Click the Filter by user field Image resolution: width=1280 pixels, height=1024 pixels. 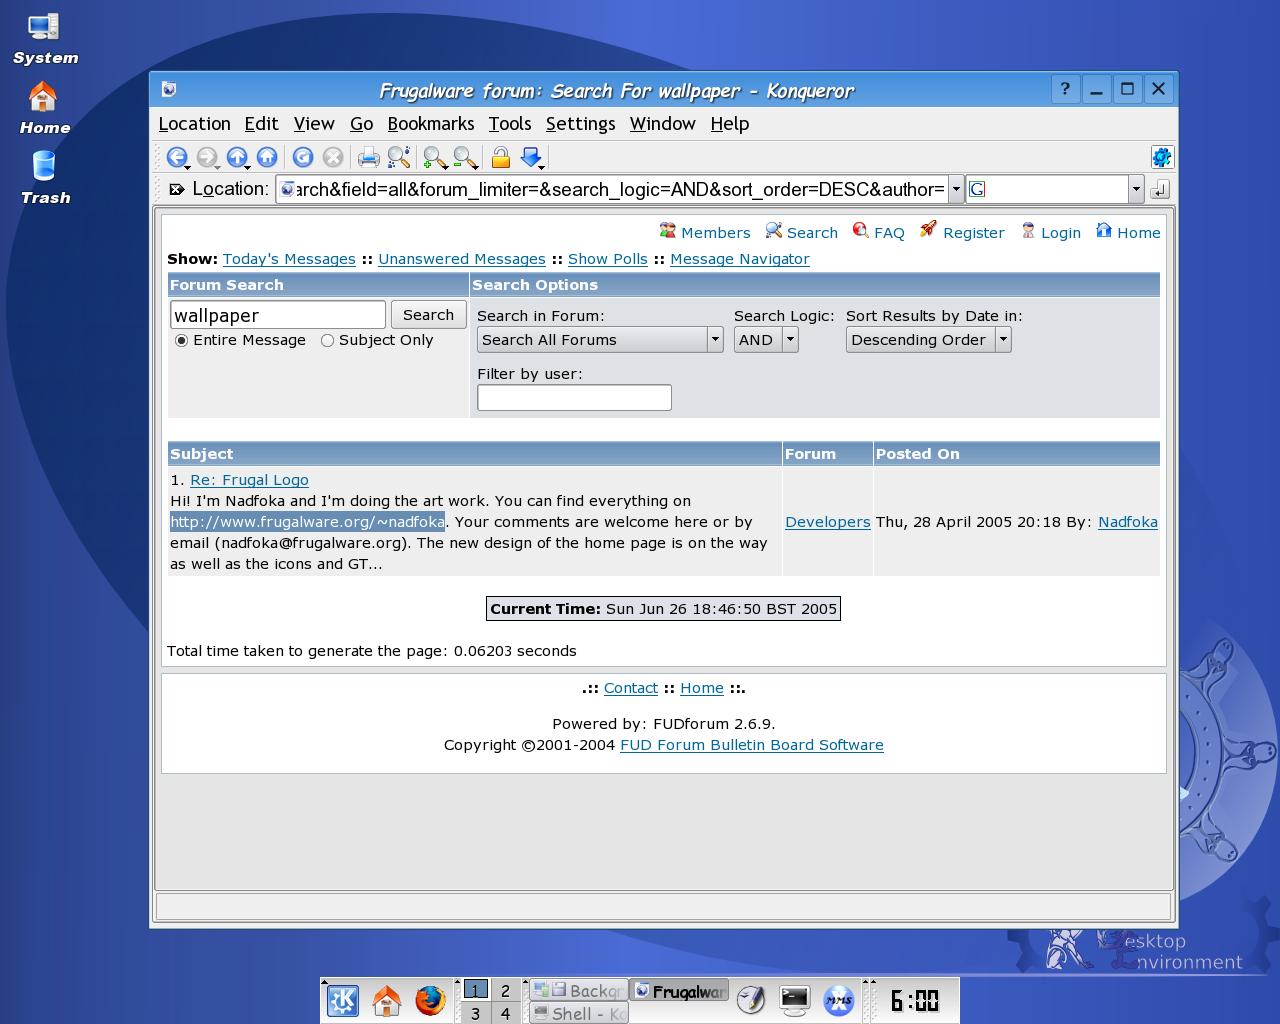pos(574,398)
